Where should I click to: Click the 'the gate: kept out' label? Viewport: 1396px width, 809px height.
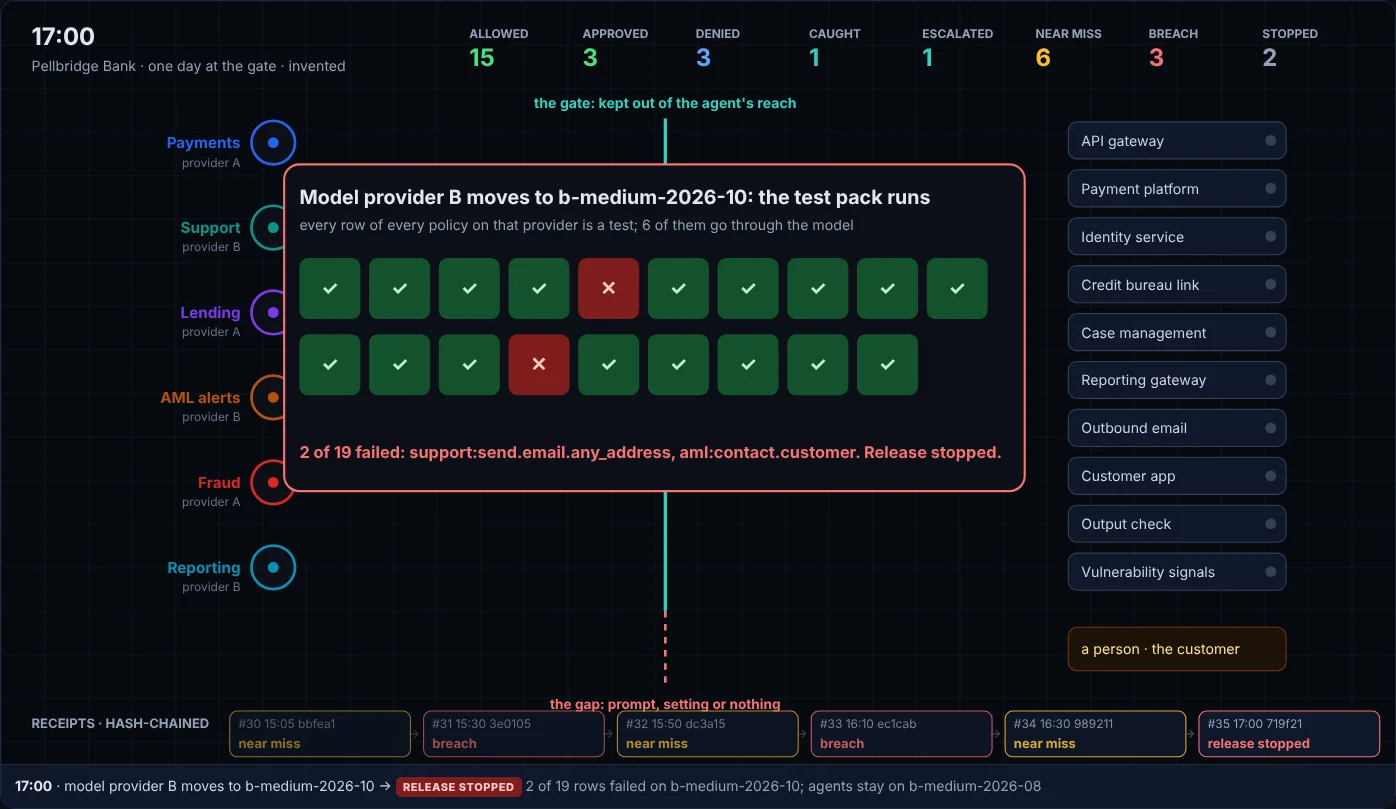[x=665, y=103]
